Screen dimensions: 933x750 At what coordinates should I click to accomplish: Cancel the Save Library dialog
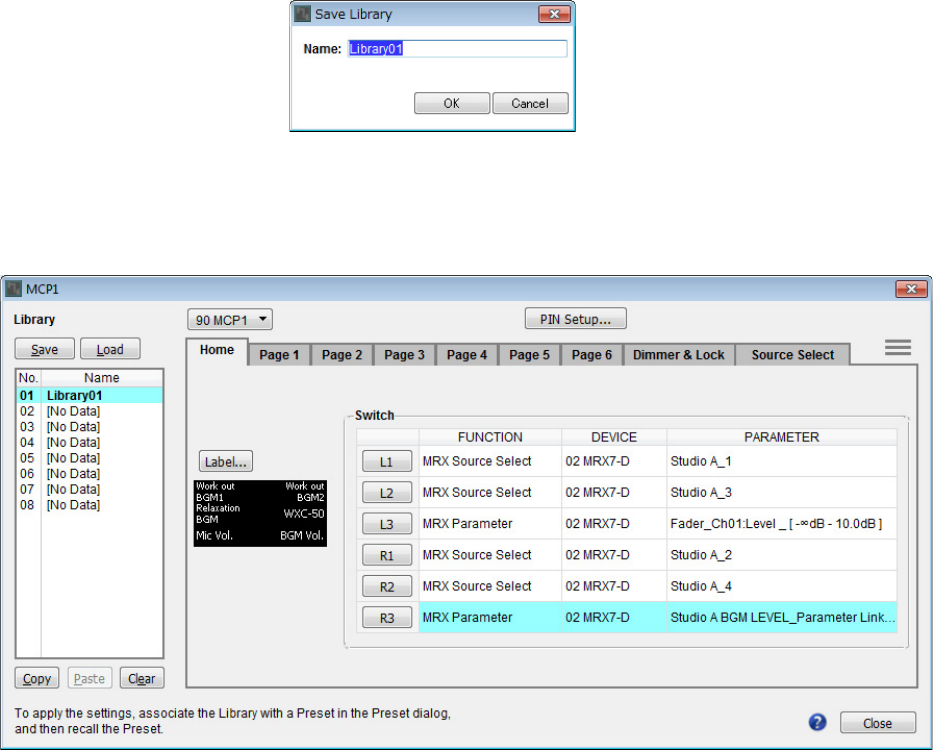[x=530, y=103]
